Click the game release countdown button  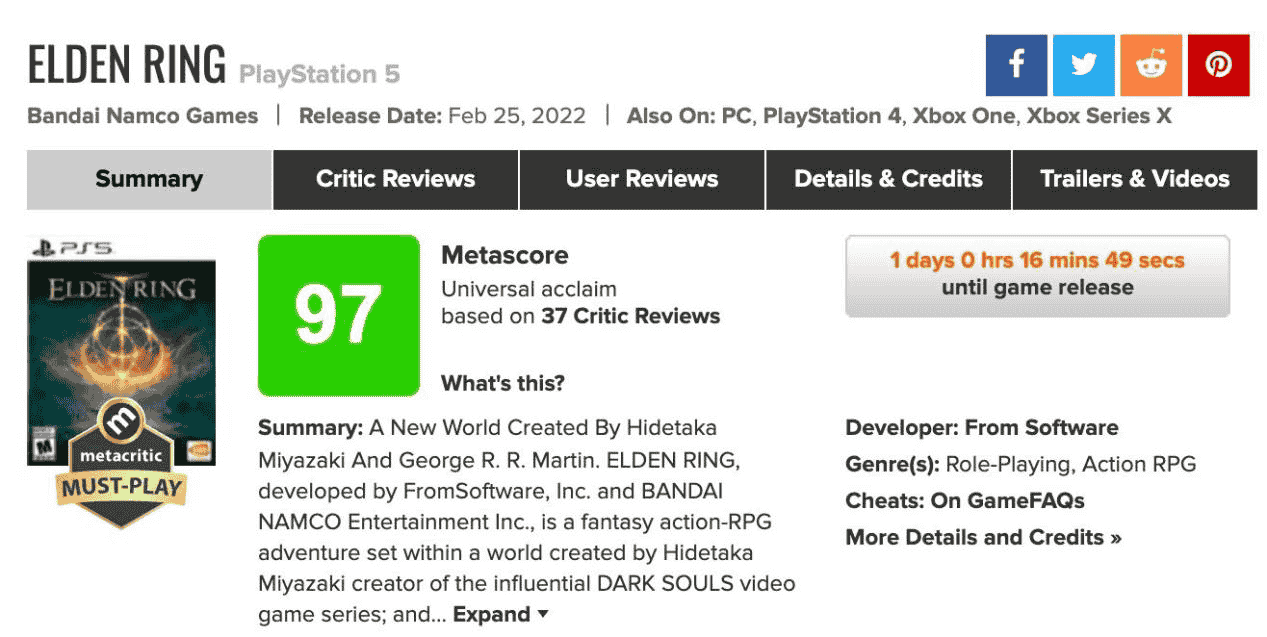[x=1037, y=275]
